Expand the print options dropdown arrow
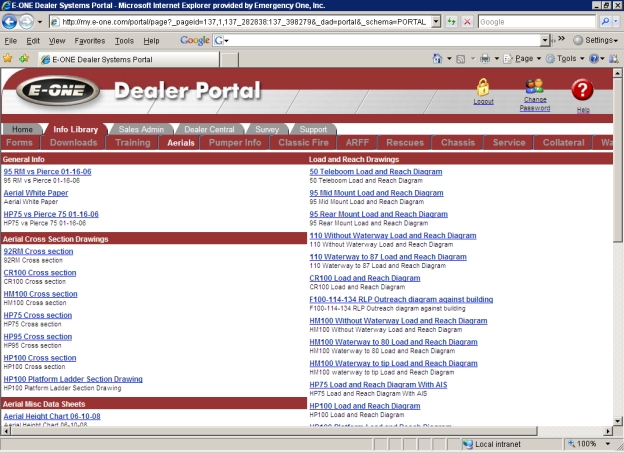The width and height of the screenshot is (624, 453). point(497,59)
